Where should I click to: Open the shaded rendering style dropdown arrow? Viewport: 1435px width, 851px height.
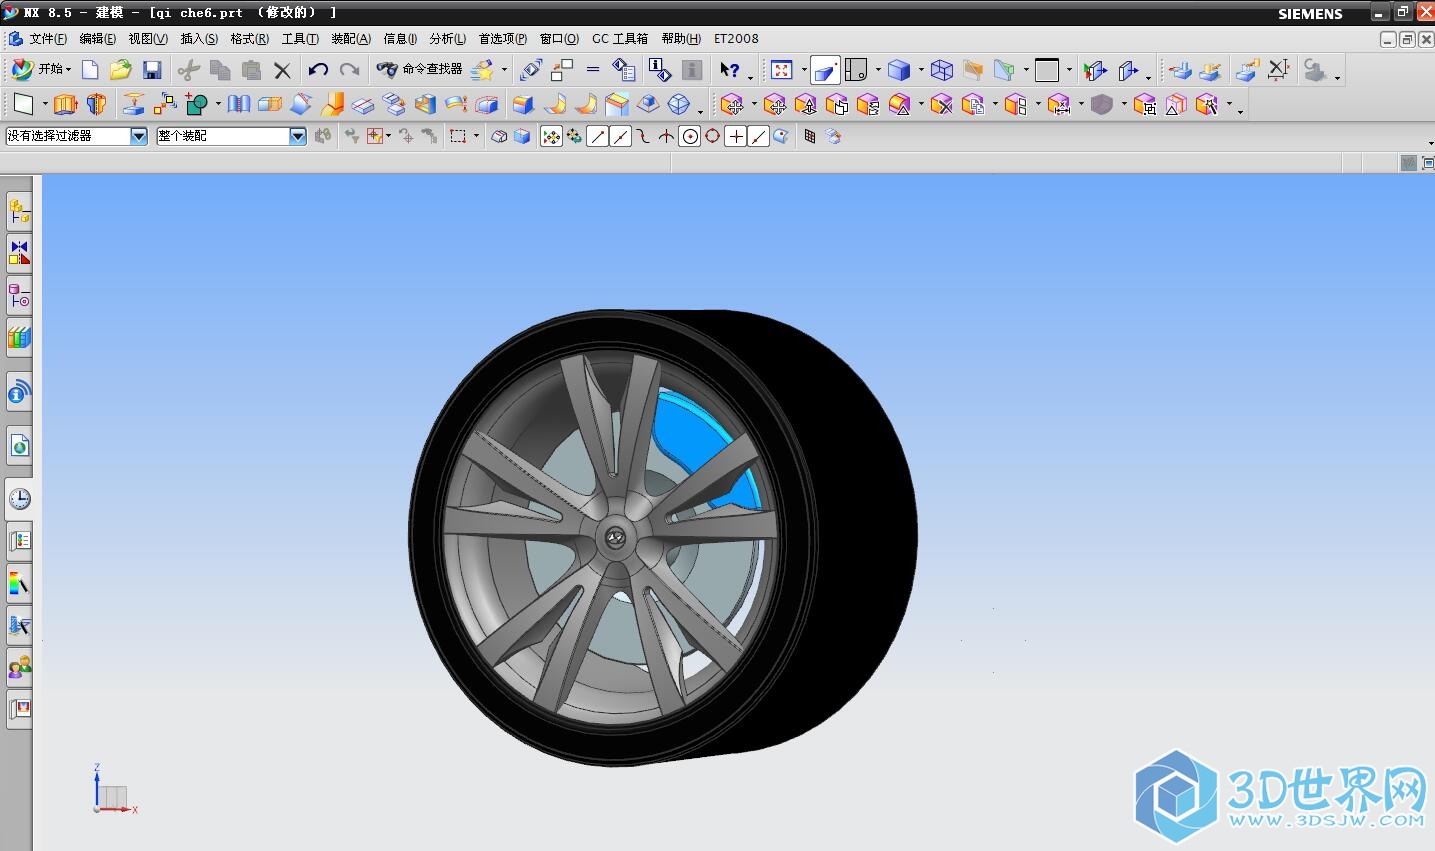920,70
